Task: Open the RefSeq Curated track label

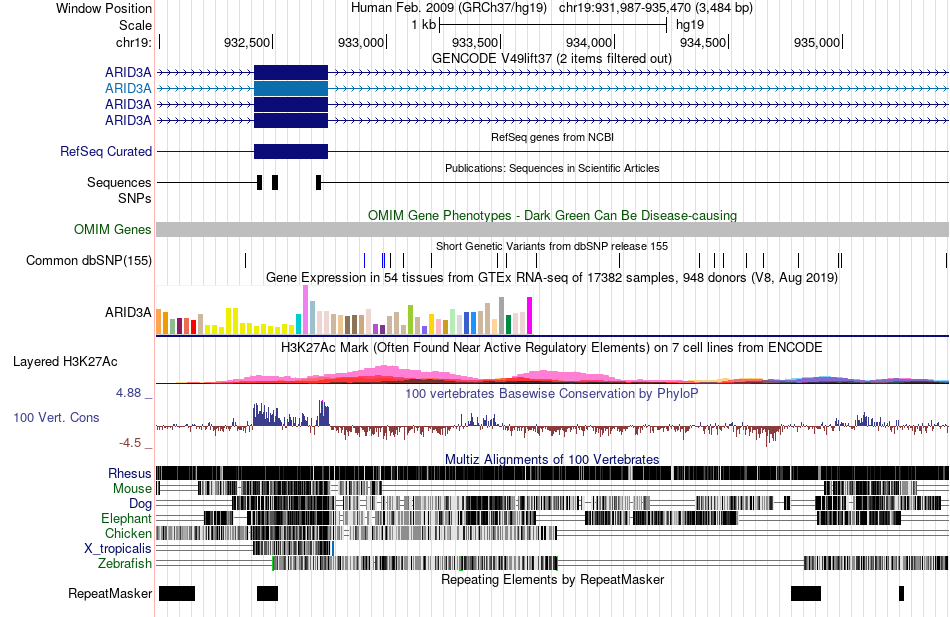Action: [106, 152]
